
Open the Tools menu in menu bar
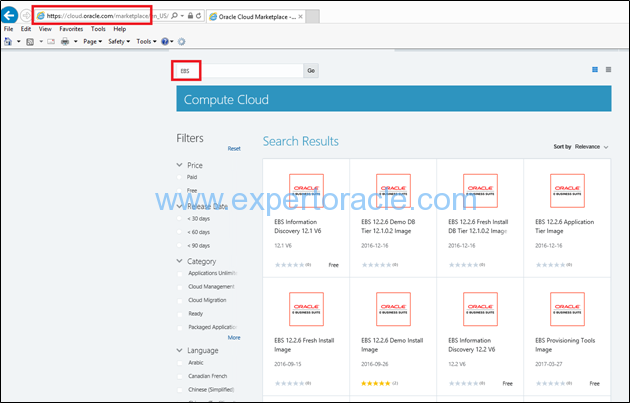tap(98, 29)
